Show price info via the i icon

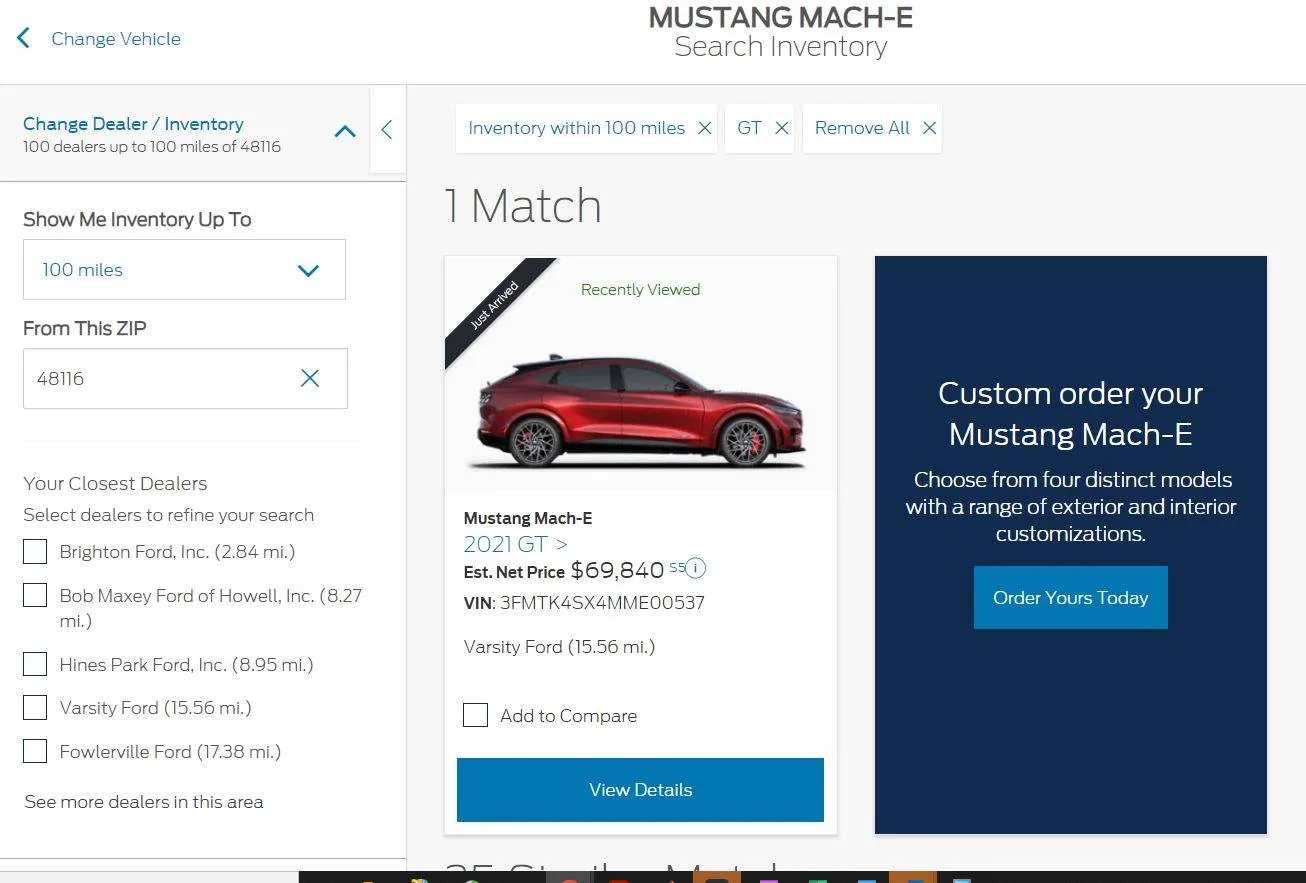click(x=695, y=569)
